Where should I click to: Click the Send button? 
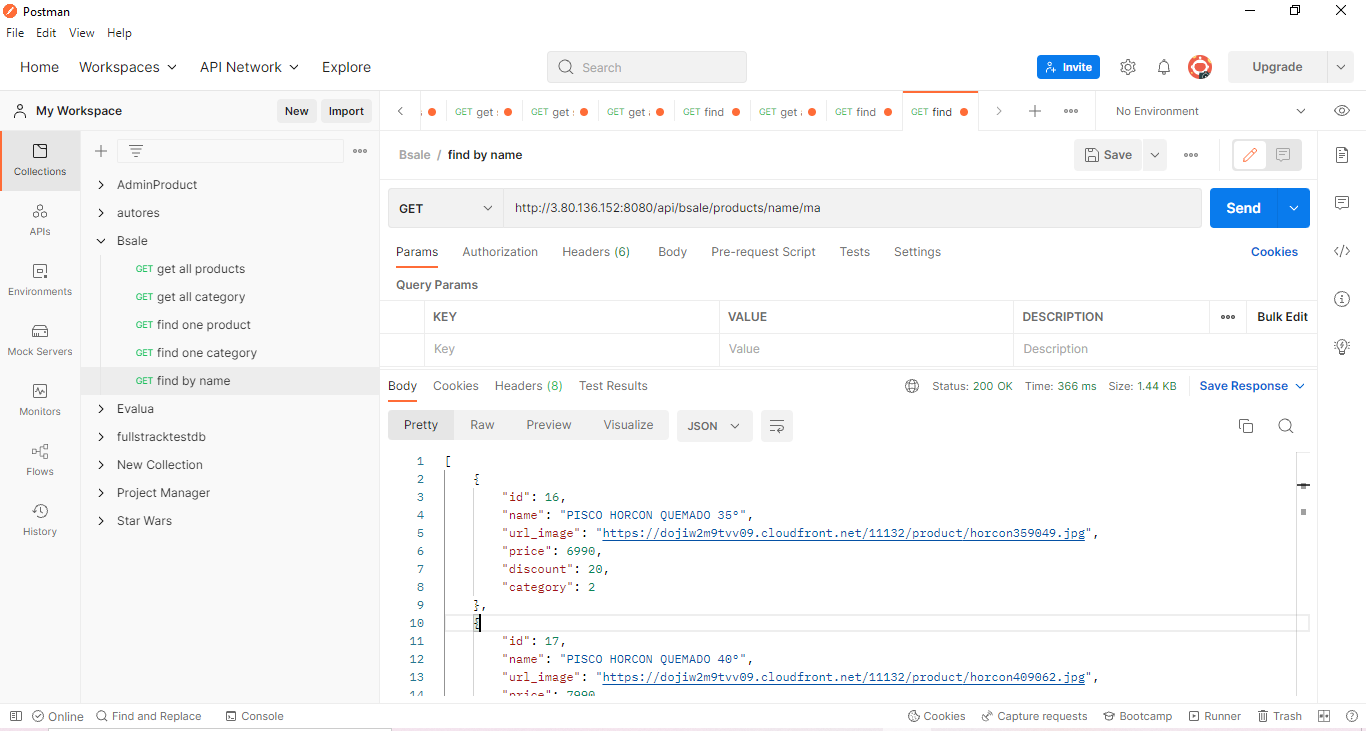click(1243, 208)
